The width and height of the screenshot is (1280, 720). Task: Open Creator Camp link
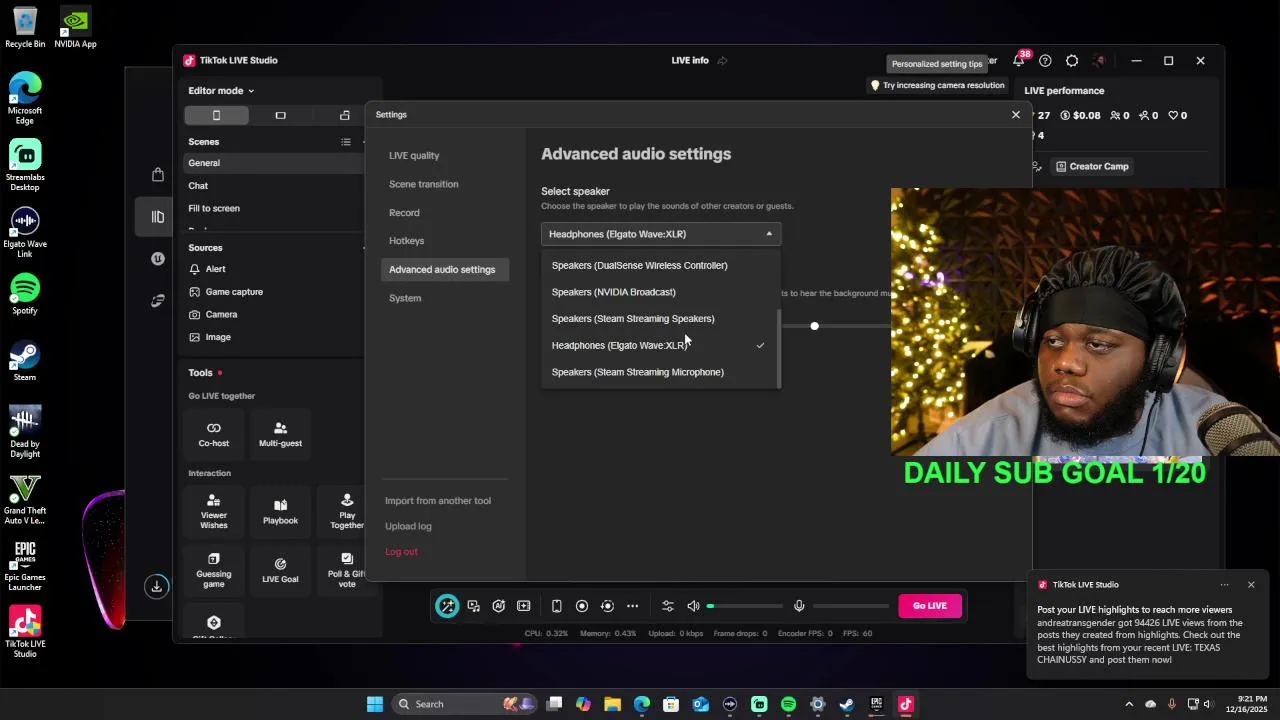[x=1091, y=167]
